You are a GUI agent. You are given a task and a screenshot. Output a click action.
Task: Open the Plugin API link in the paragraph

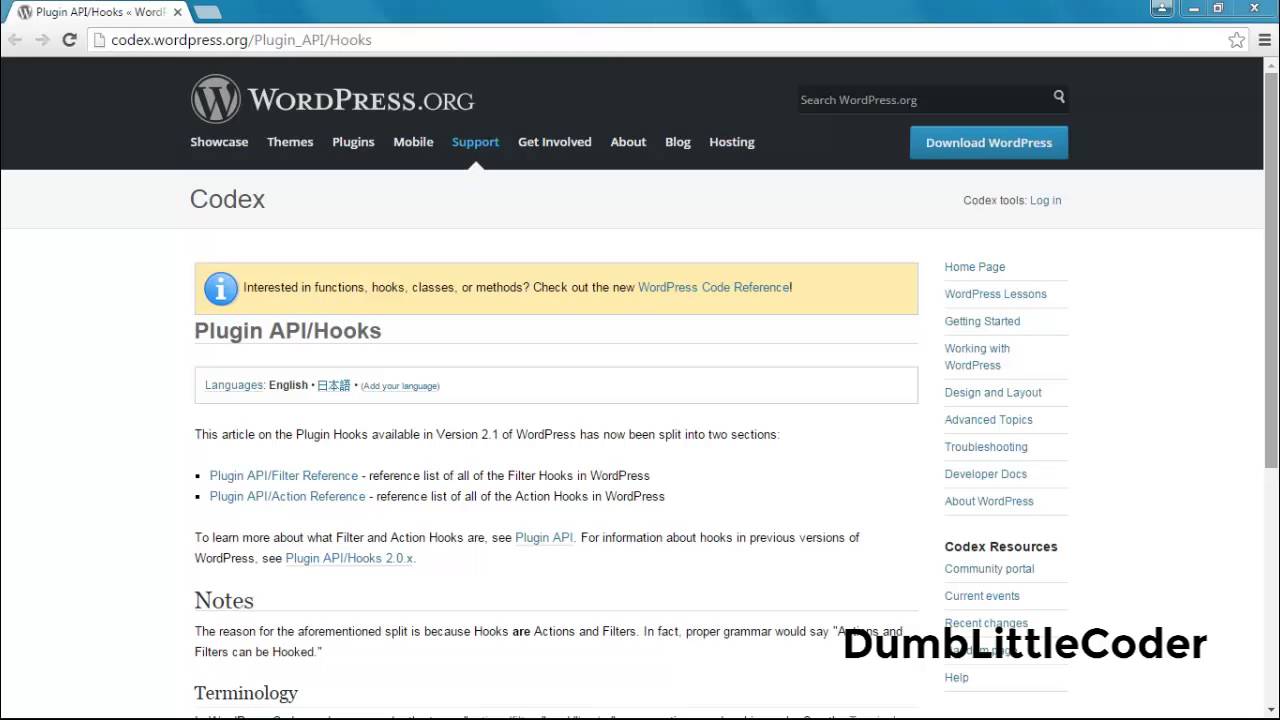[544, 537]
